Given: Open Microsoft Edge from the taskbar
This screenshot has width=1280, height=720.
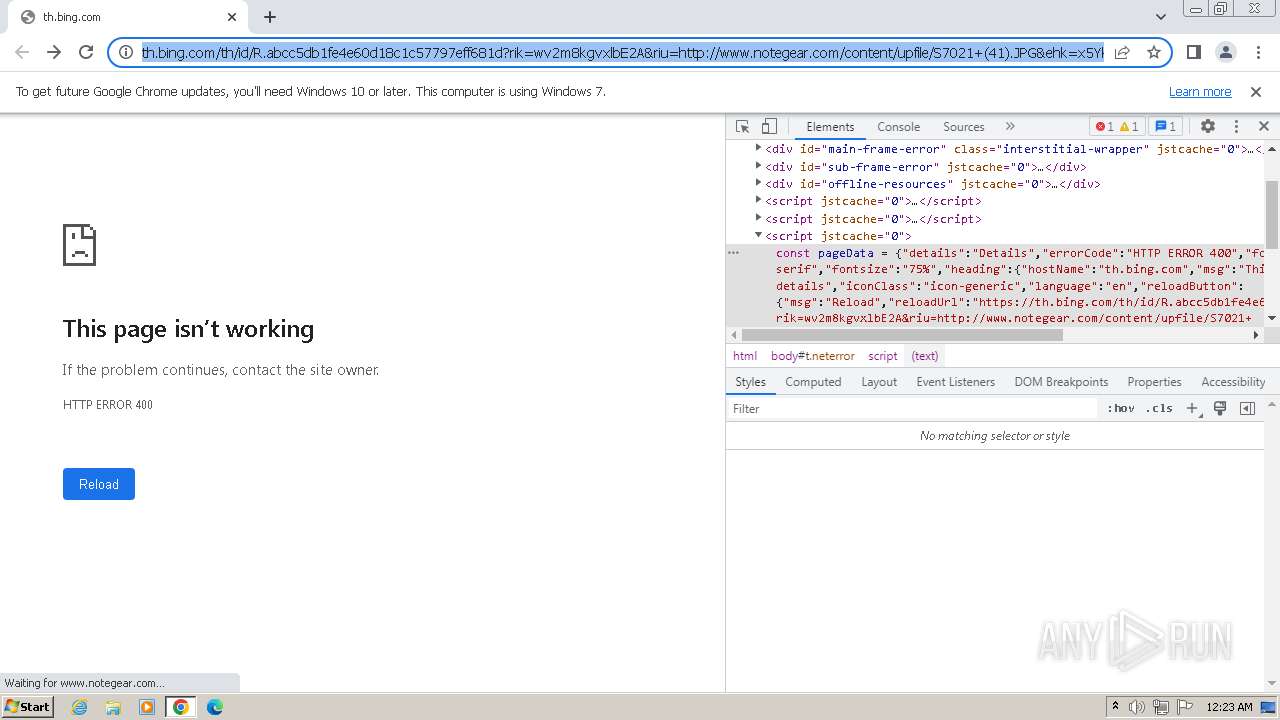Looking at the screenshot, I should [x=214, y=707].
